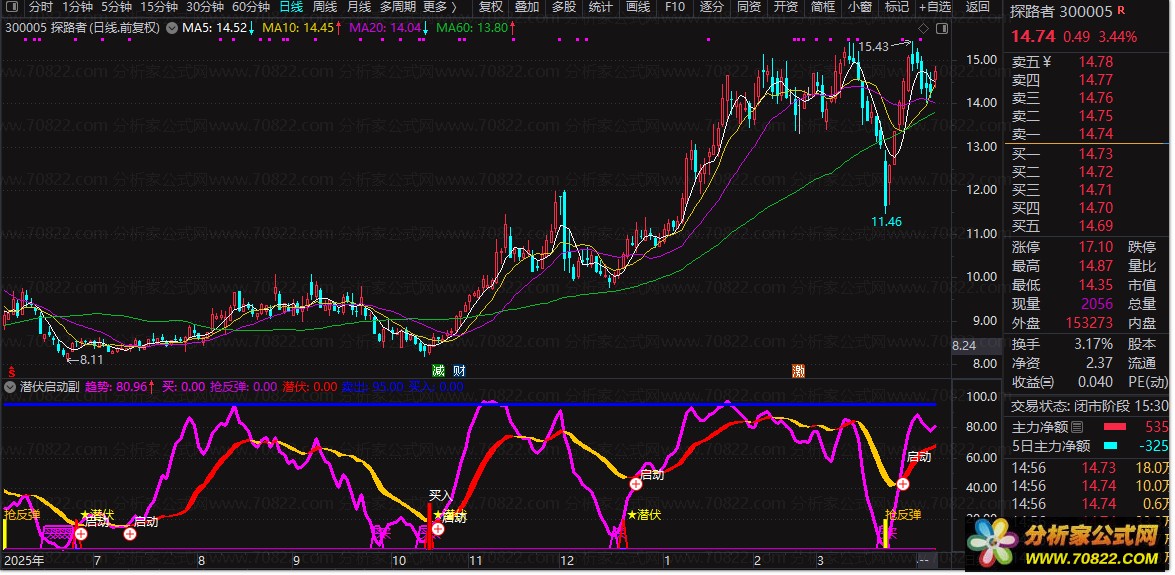Click the circled plus 启动 signal near 买入
The image size is (1175, 575).
437,530
